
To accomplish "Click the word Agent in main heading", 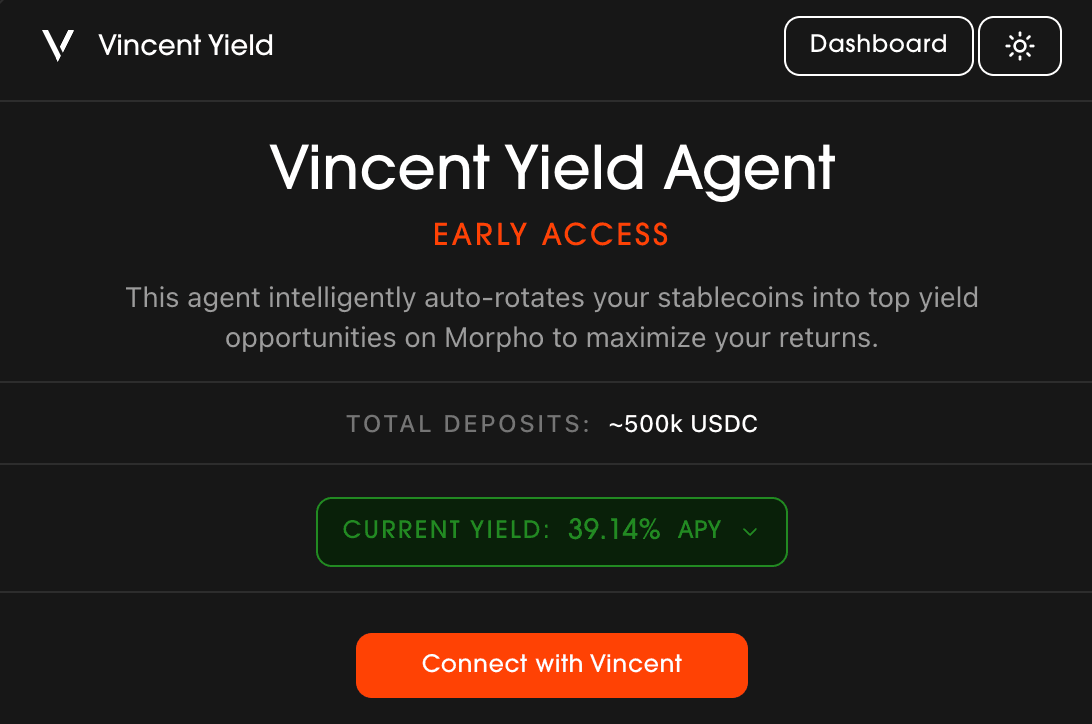I will click(748, 167).
